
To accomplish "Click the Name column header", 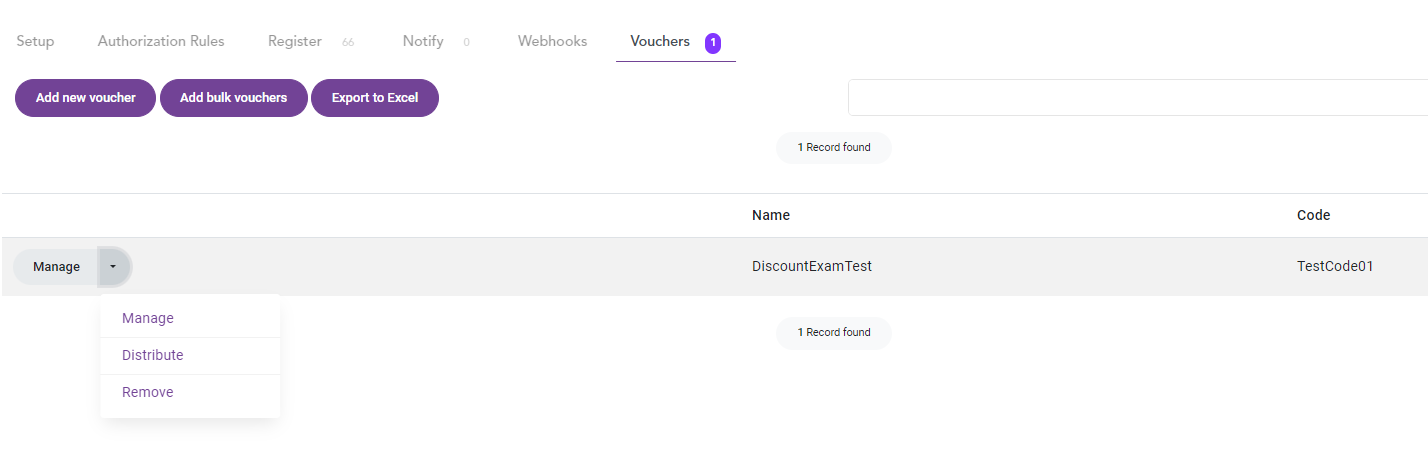I will pyautogui.click(x=771, y=215).
